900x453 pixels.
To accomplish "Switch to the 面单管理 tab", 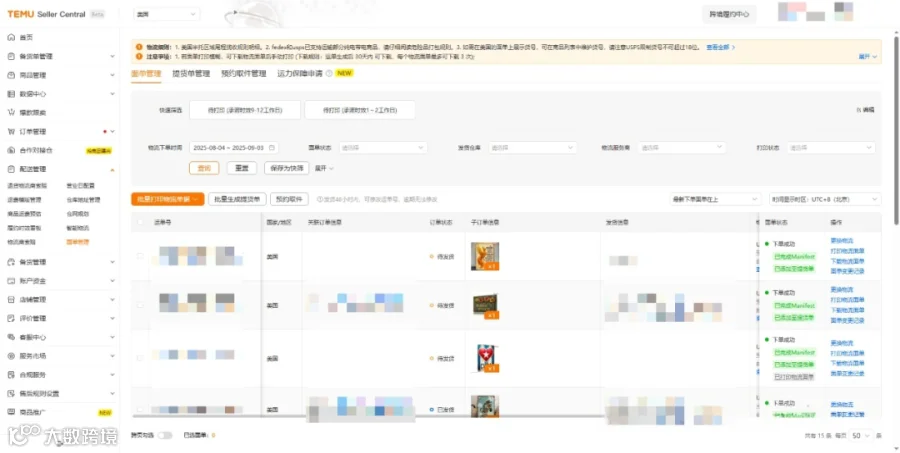I will (146, 73).
